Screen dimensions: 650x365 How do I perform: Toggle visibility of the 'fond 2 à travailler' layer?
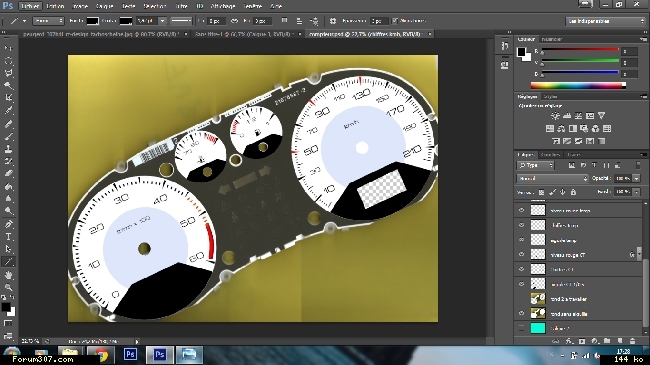(x=521, y=299)
